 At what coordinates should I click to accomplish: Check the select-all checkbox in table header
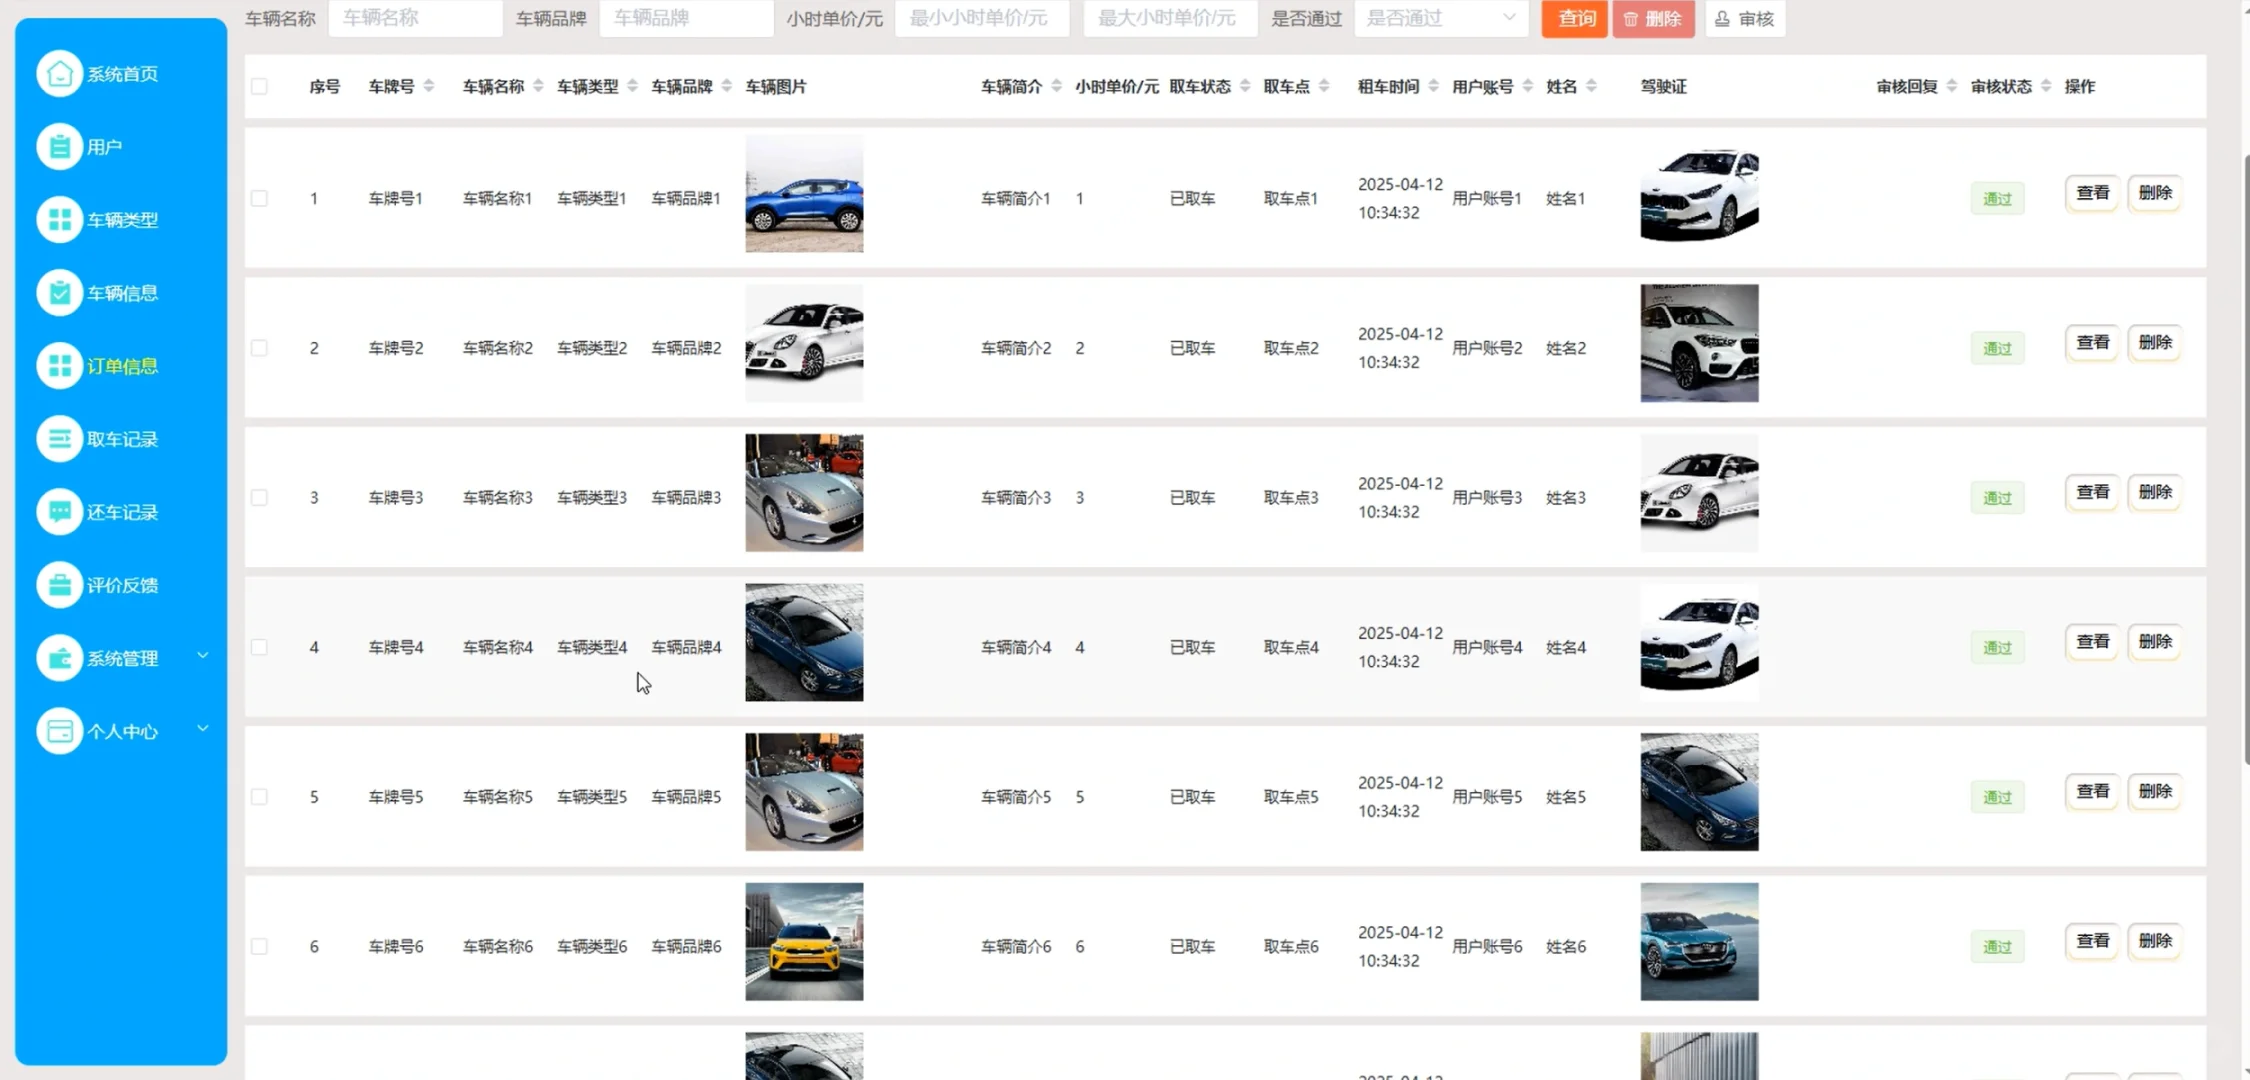point(259,86)
